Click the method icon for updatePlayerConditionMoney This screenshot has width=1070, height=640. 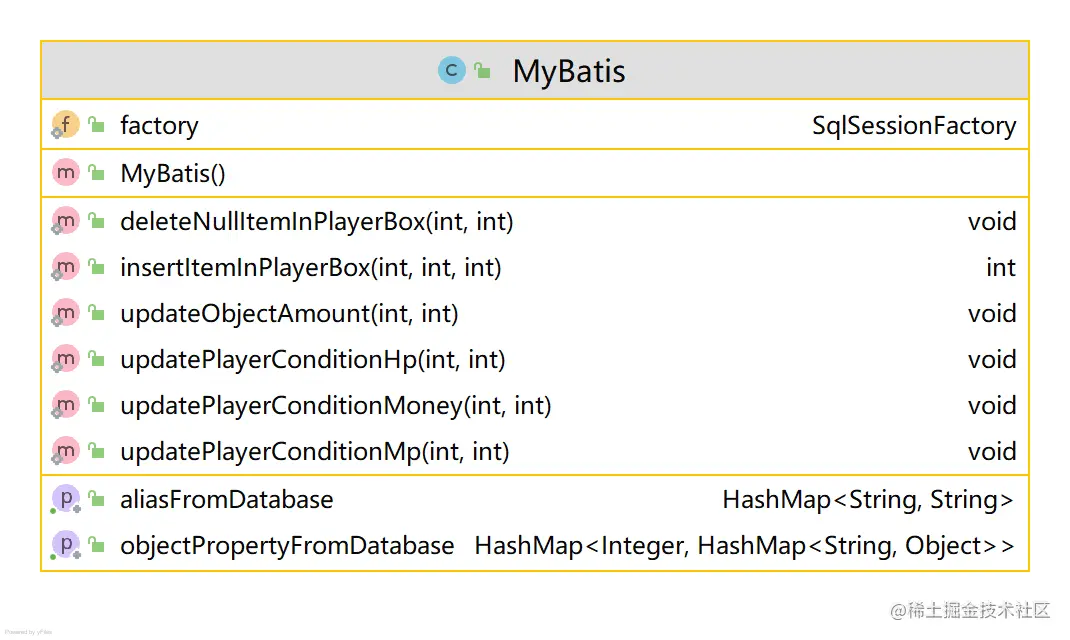[66, 405]
